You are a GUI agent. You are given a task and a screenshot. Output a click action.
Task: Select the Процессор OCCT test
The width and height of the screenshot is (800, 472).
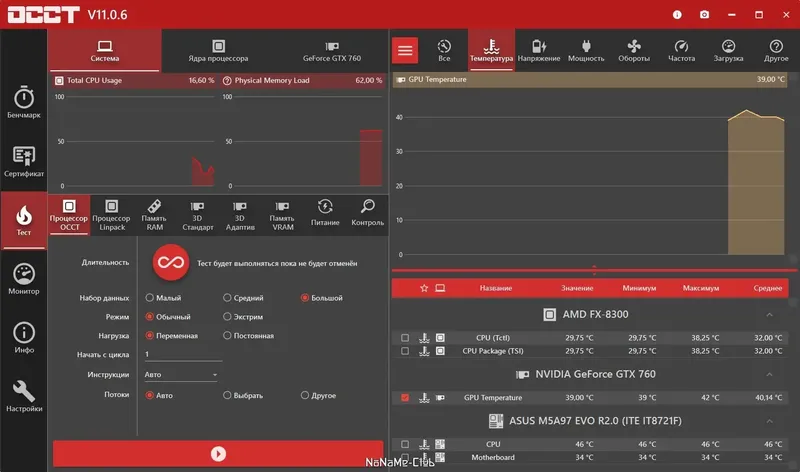coord(69,215)
